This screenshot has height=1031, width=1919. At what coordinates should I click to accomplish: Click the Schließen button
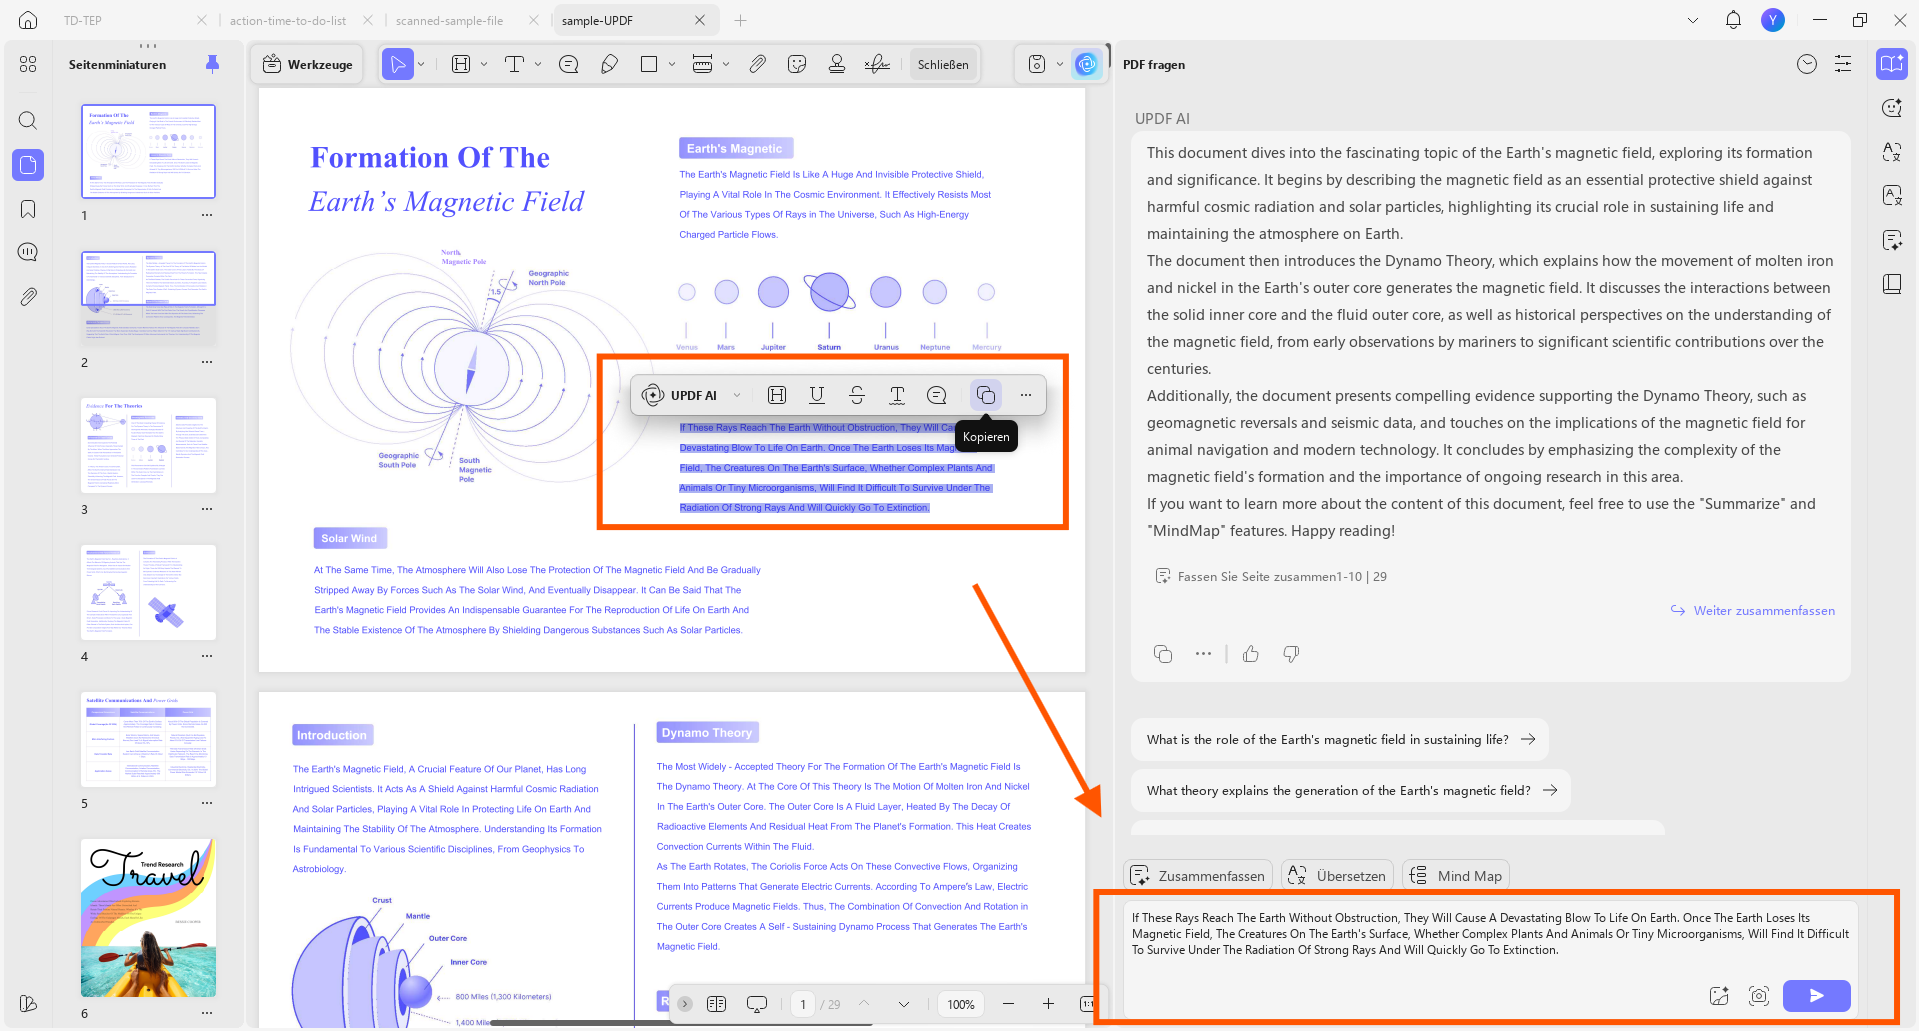tap(943, 64)
